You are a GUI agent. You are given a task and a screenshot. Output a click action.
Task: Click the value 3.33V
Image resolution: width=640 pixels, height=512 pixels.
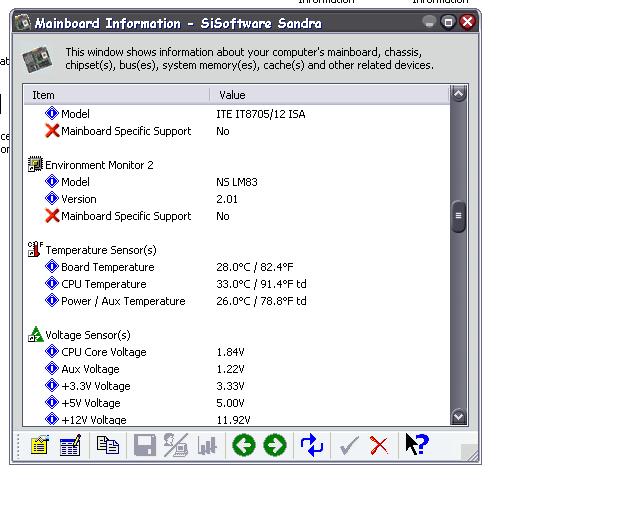[230, 386]
